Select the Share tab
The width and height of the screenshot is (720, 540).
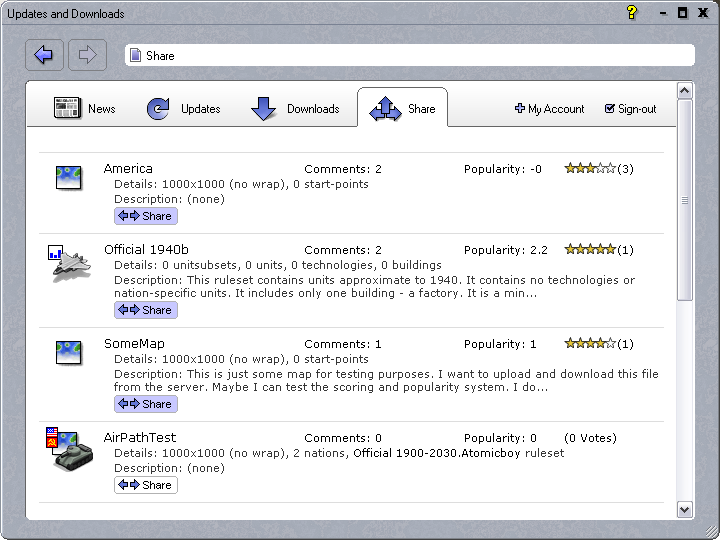pyautogui.click(x=403, y=109)
